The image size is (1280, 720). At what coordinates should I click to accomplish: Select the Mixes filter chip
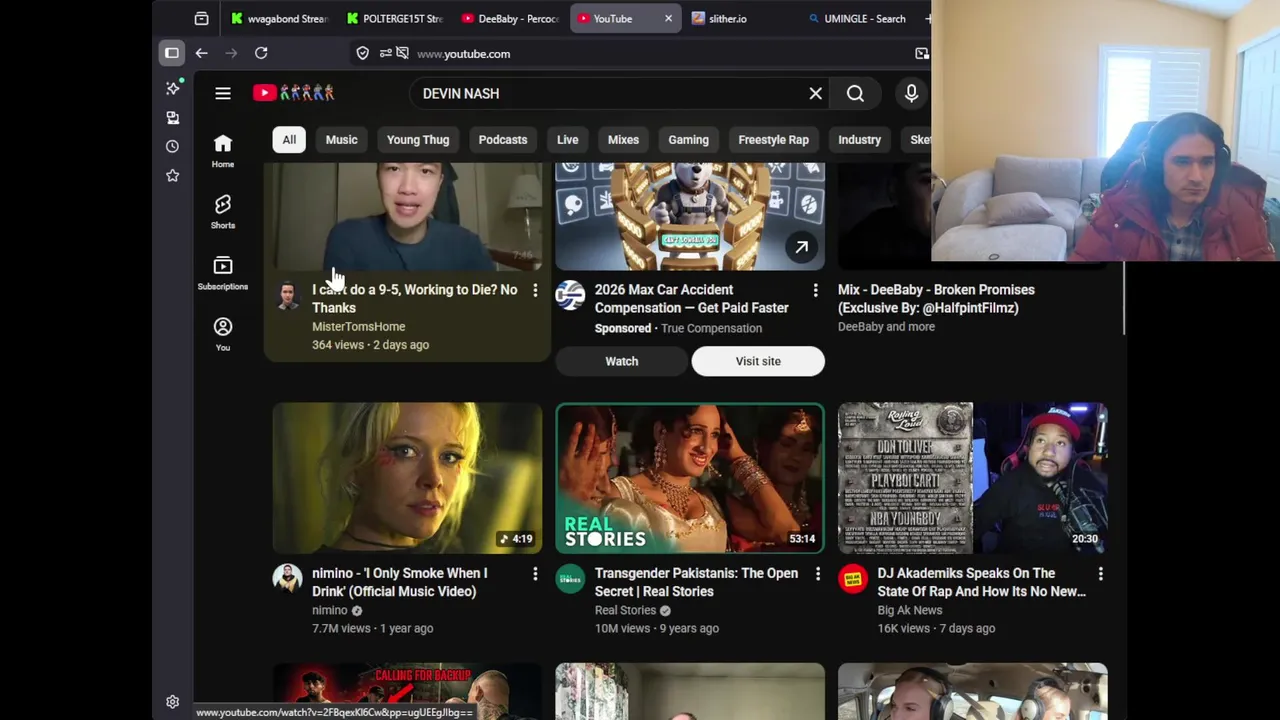(623, 140)
